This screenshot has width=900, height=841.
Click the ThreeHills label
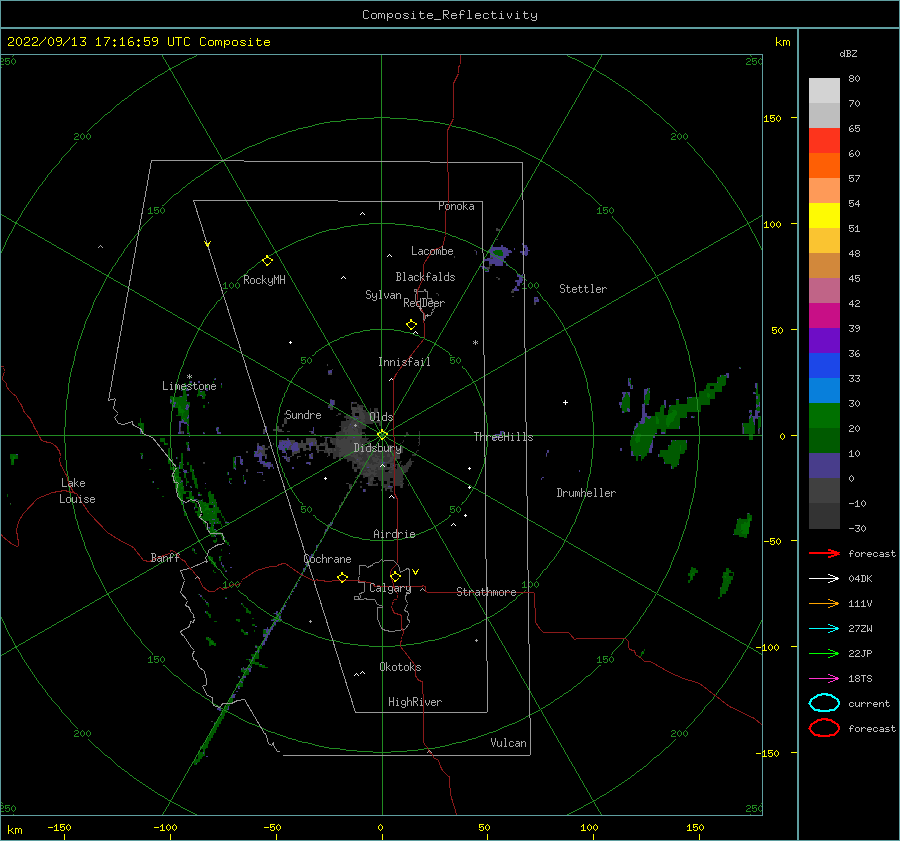tap(503, 437)
